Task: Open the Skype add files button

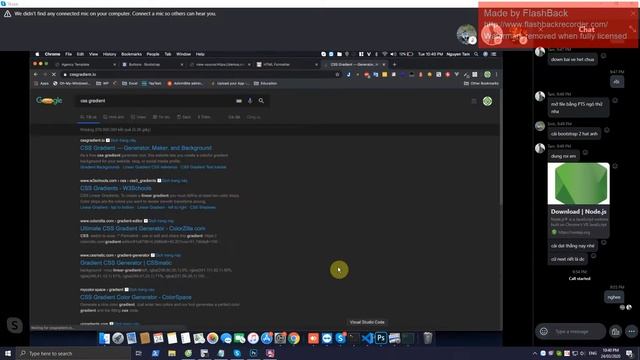Action: coord(616,331)
